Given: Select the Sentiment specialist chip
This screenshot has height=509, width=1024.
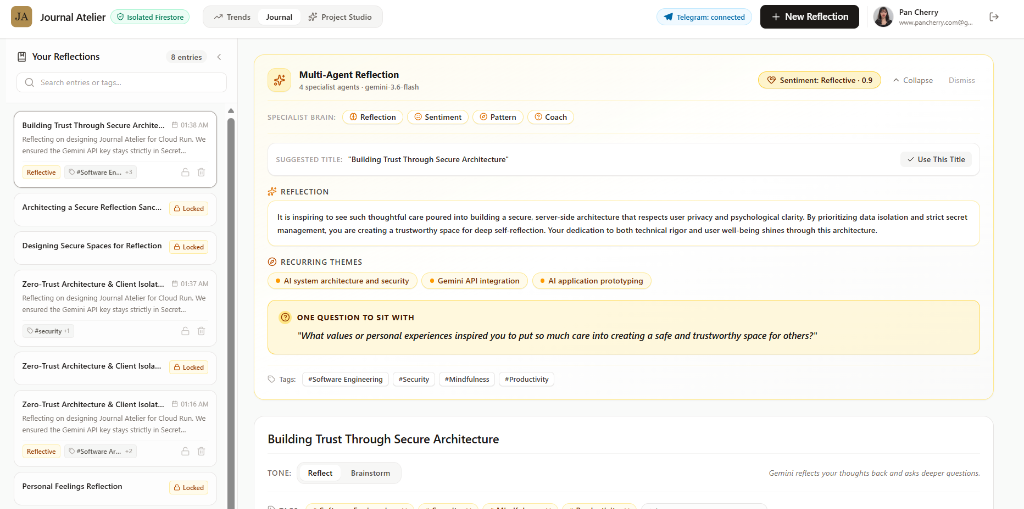Looking at the screenshot, I should click(437, 117).
